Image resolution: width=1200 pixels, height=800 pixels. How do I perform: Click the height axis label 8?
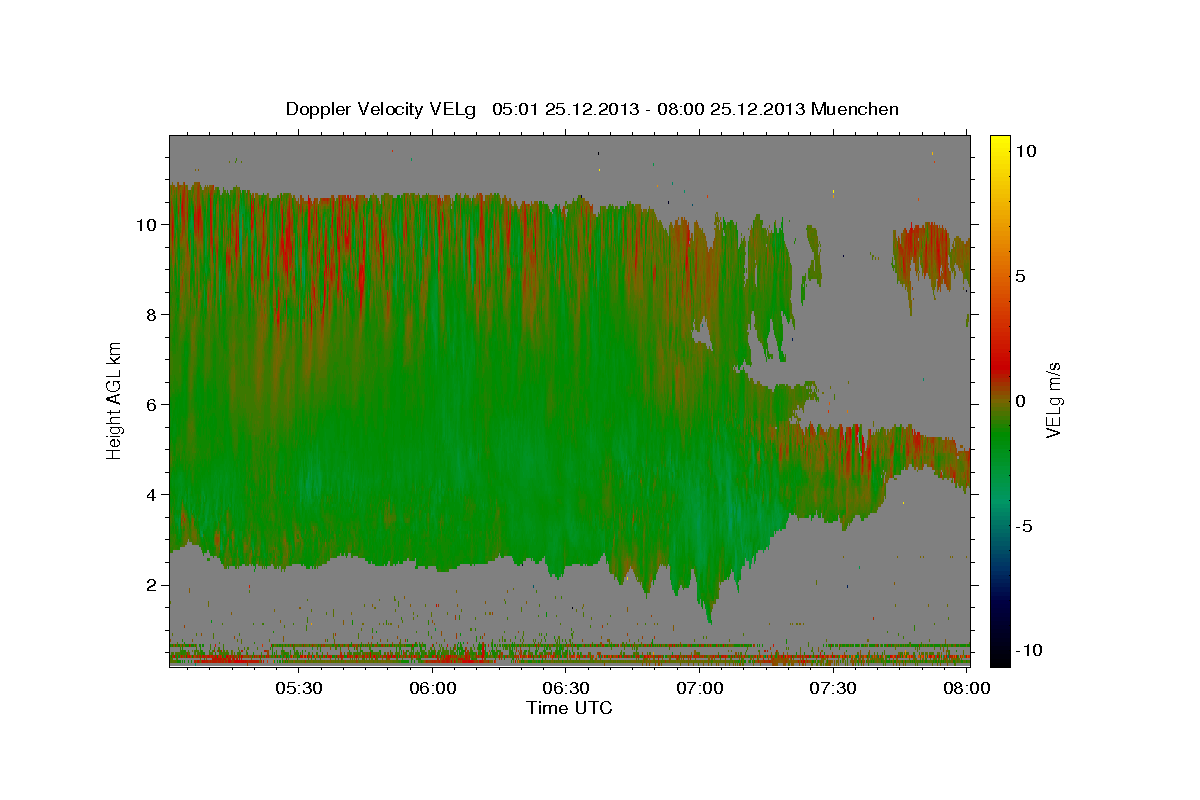coord(152,315)
